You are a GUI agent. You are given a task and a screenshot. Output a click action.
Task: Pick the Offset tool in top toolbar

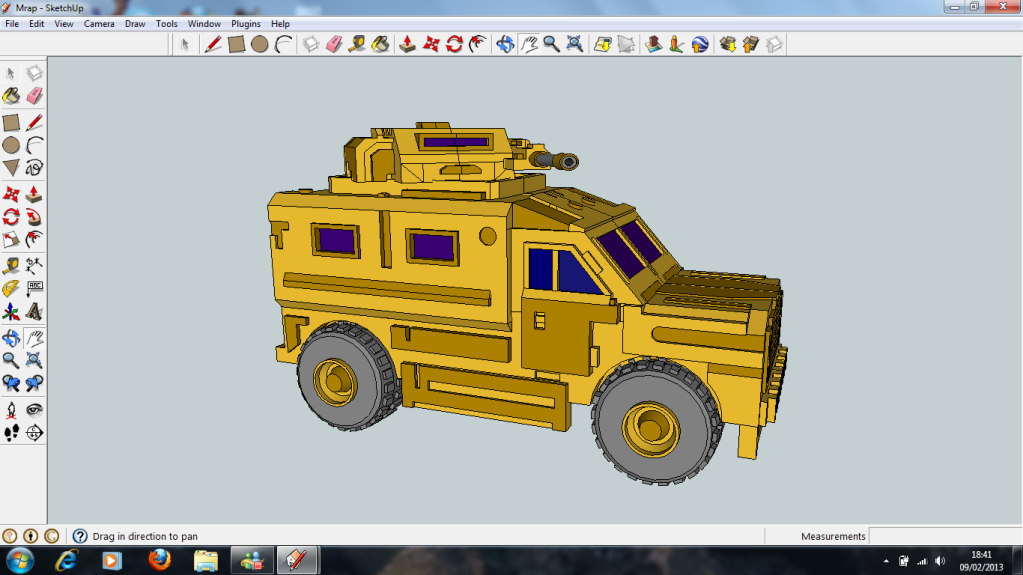(478, 44)
